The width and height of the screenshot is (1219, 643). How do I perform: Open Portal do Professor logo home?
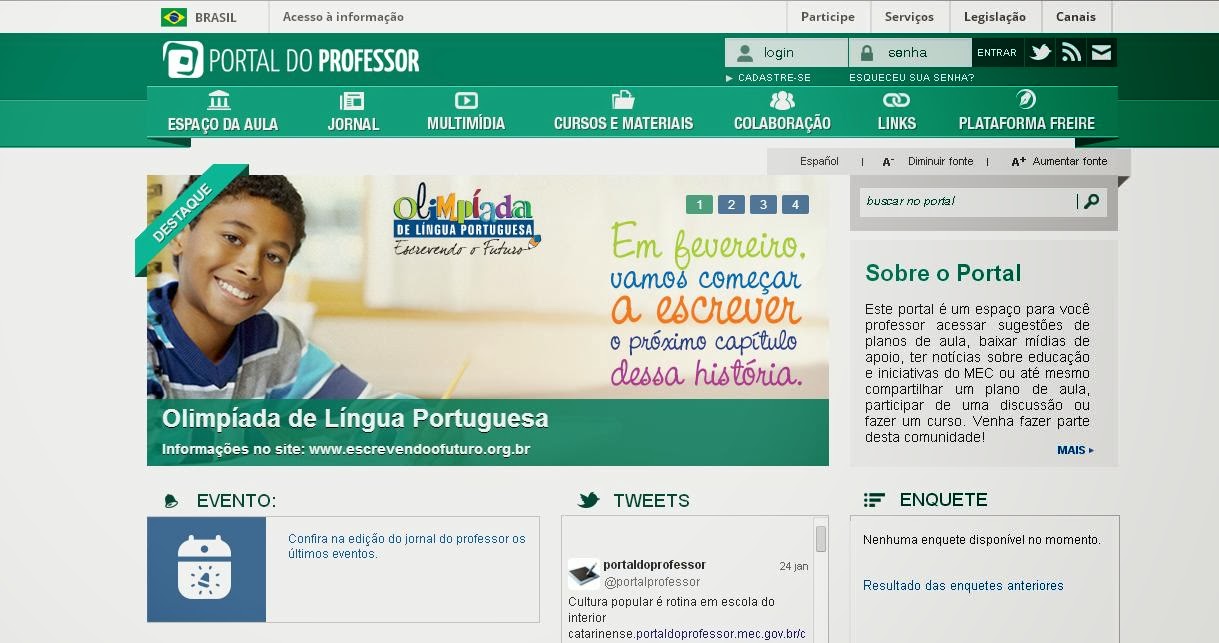(291, 60)
